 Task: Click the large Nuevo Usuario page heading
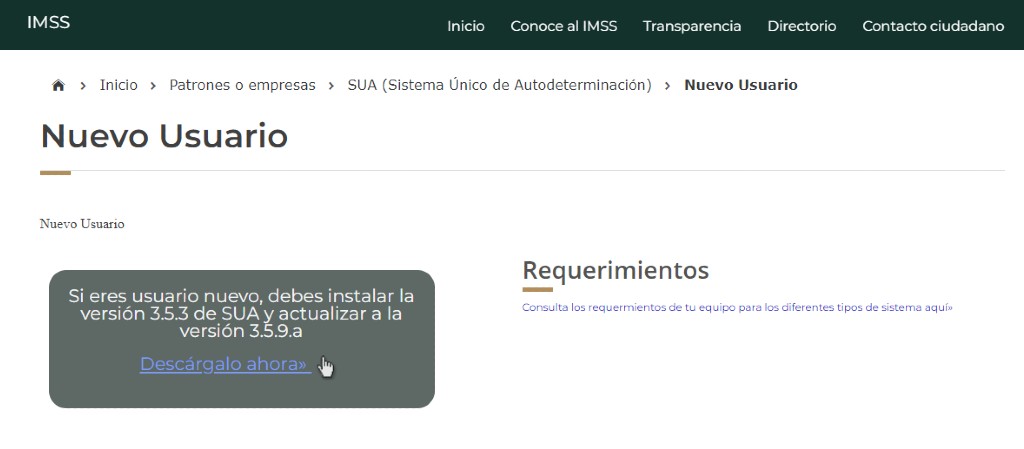164,136
